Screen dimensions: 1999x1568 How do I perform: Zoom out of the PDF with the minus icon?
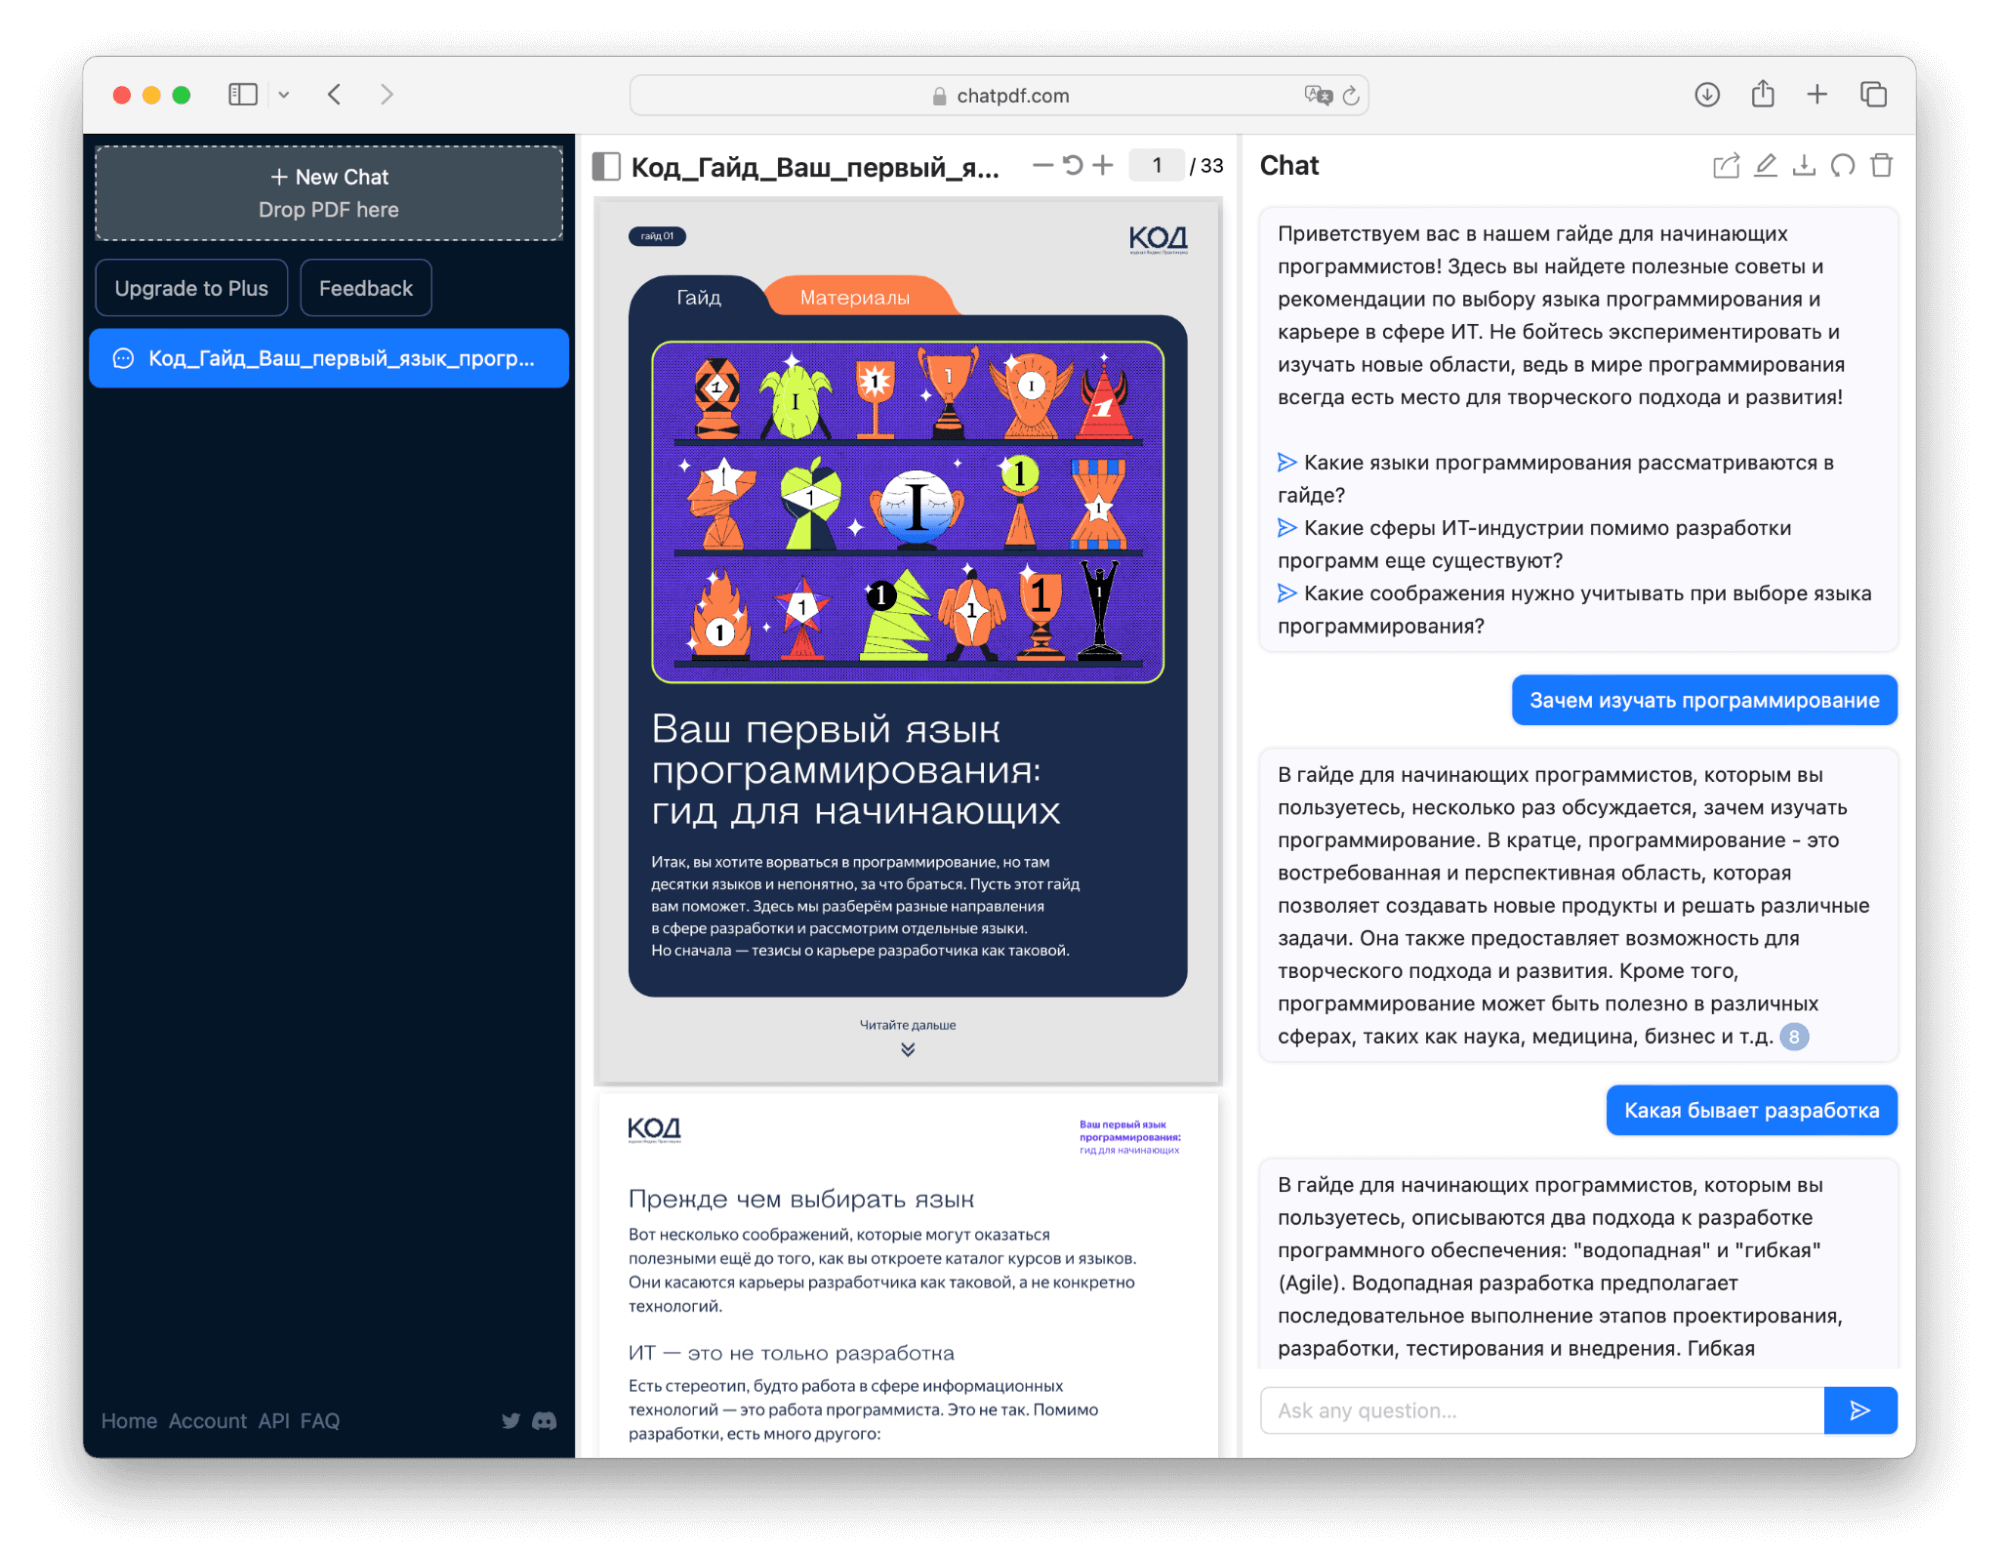pyautogui.click(x=1043, y=165)
